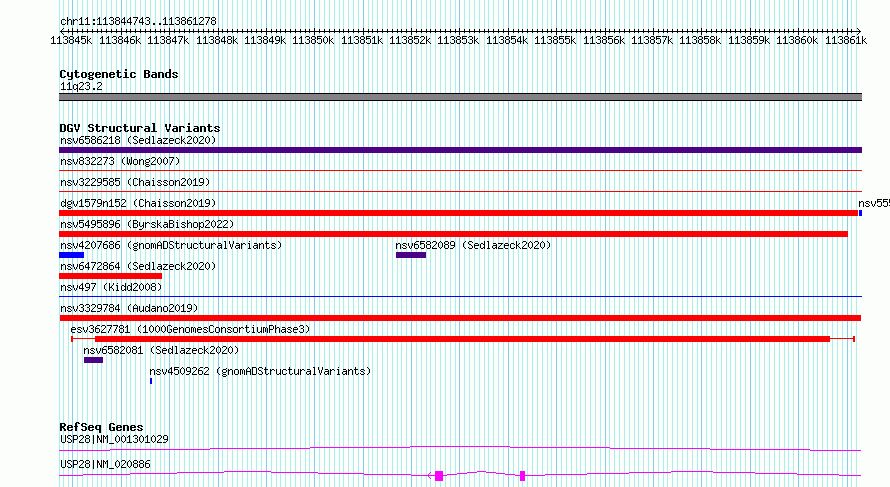The image size is (890, 487).
Task: Click the thin red nsv832273 line
Action: pos(460,170)
